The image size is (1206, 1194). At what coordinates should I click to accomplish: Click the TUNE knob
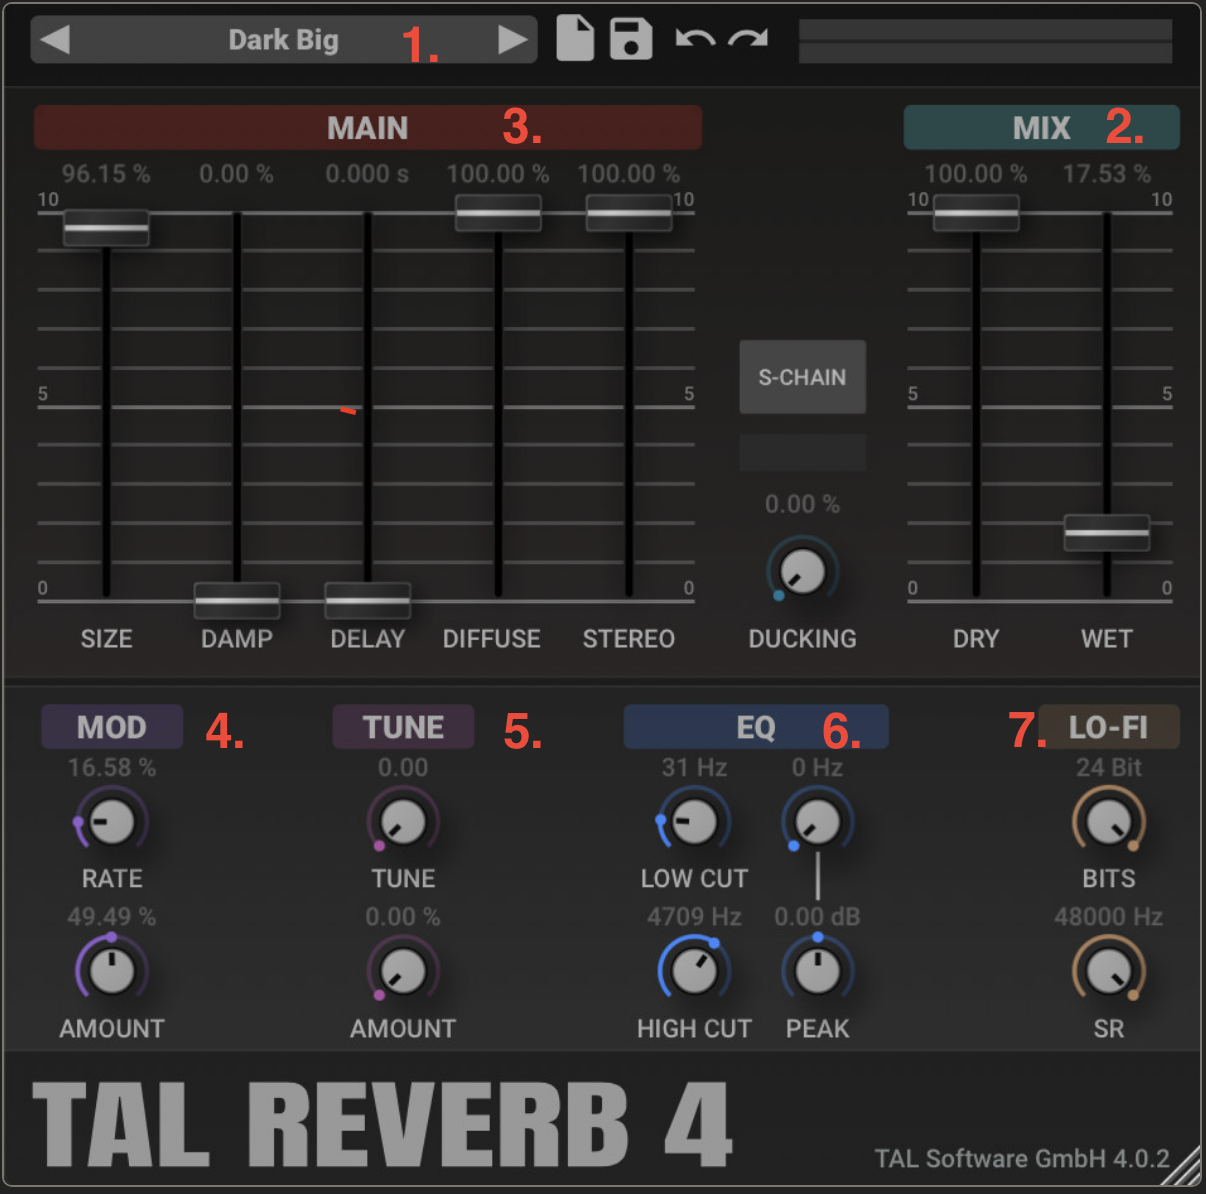(x=403, y=822)
